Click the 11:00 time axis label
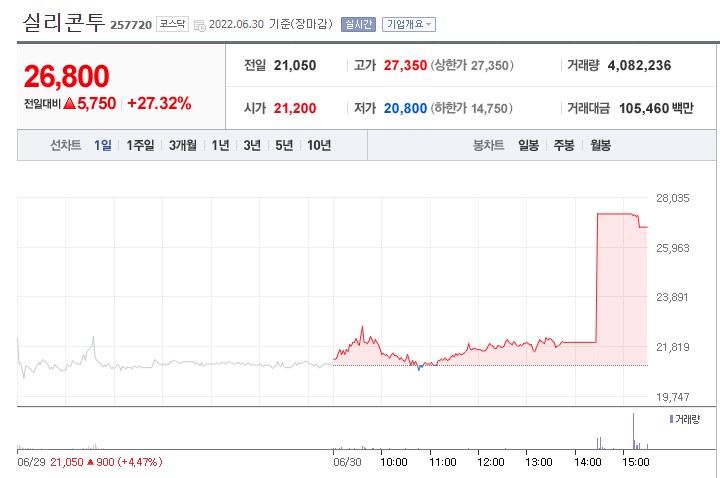The width and height of the screenshot is (720, 478). click(443, 462)
